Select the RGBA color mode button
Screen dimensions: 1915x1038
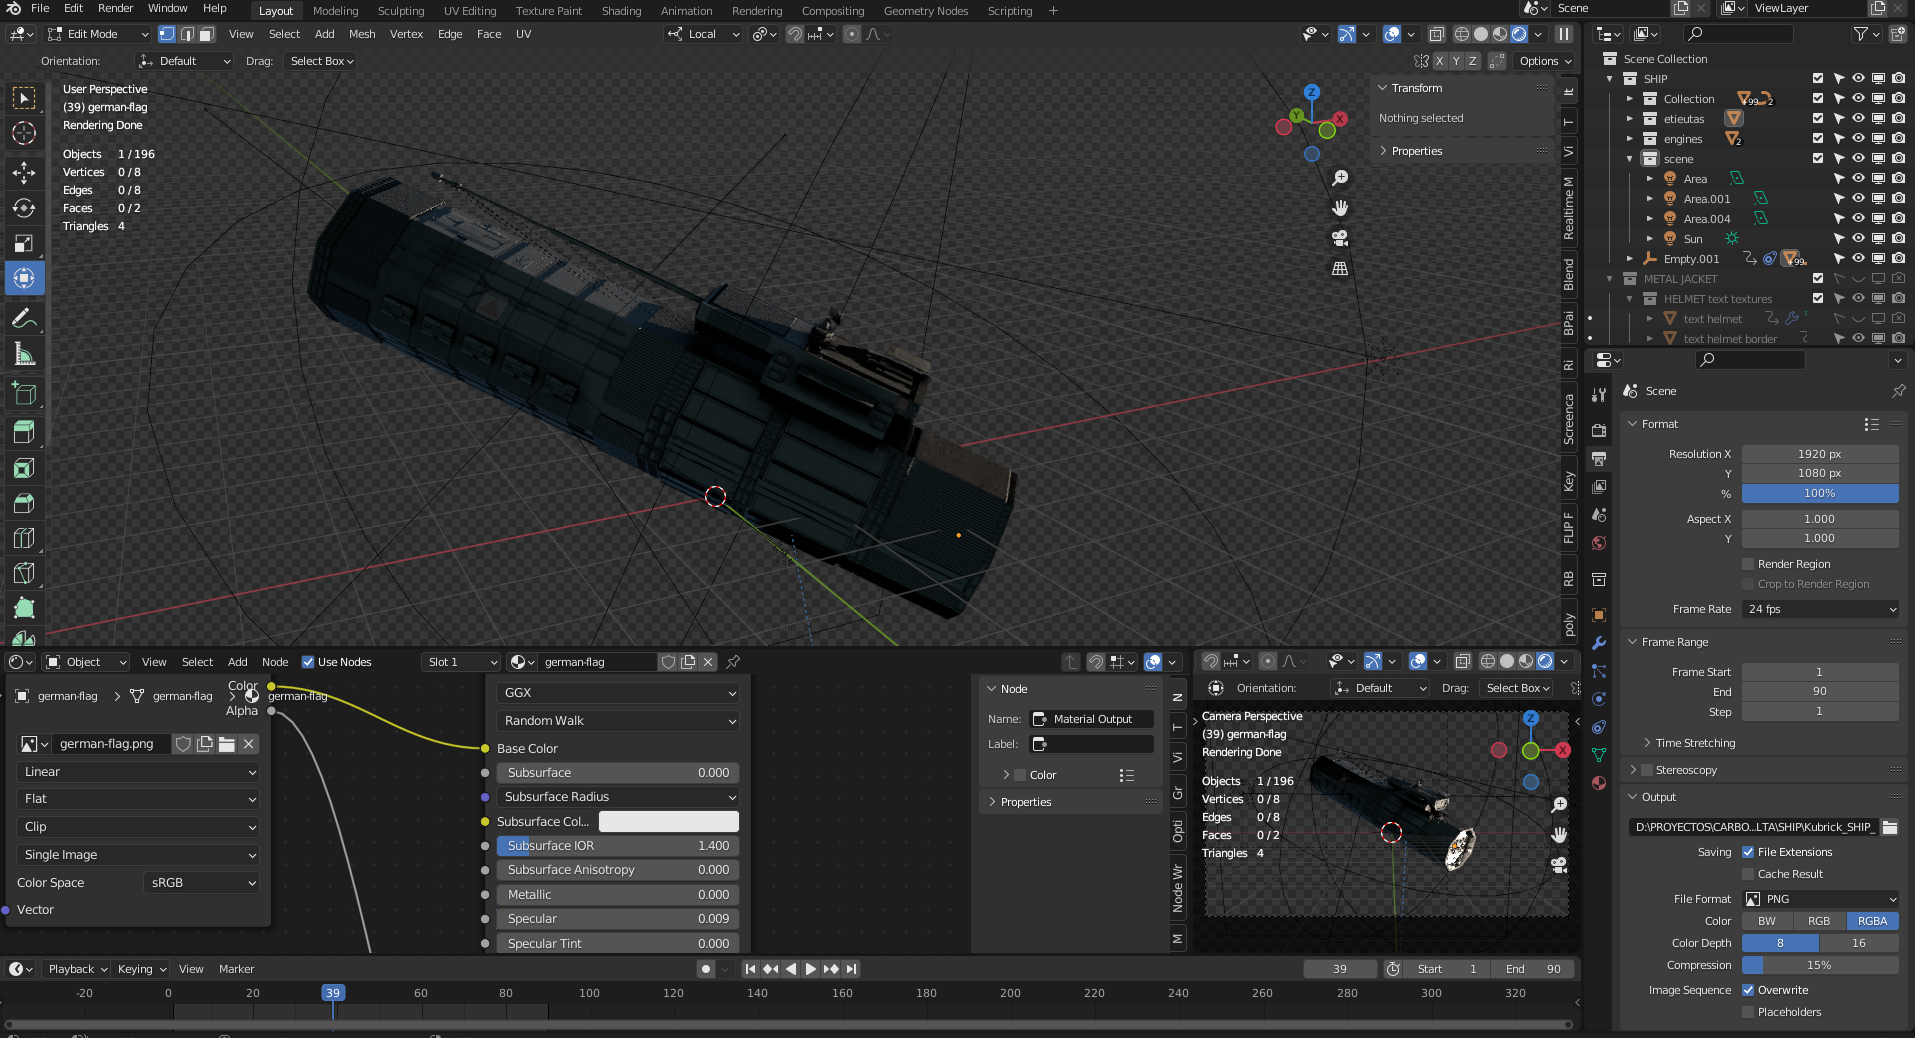(1872, 921)
